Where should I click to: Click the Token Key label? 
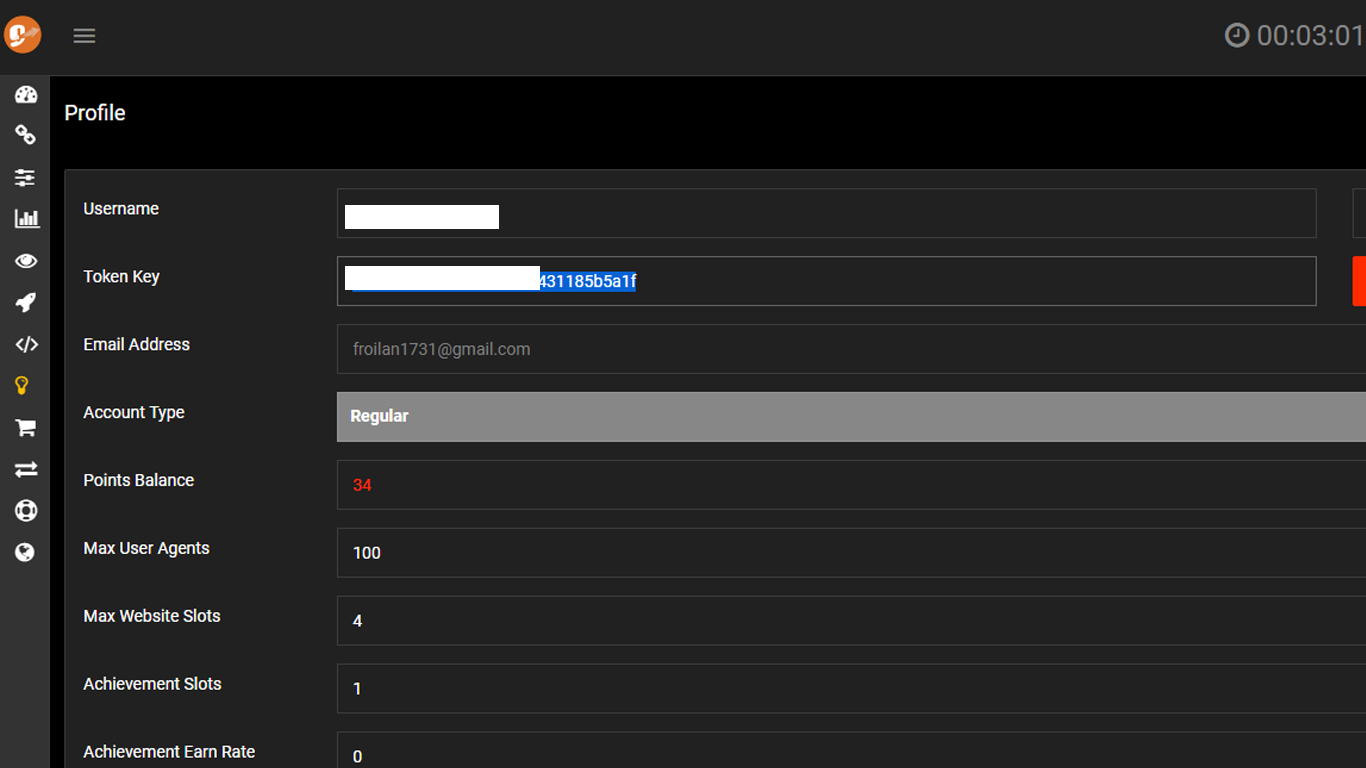121,277
